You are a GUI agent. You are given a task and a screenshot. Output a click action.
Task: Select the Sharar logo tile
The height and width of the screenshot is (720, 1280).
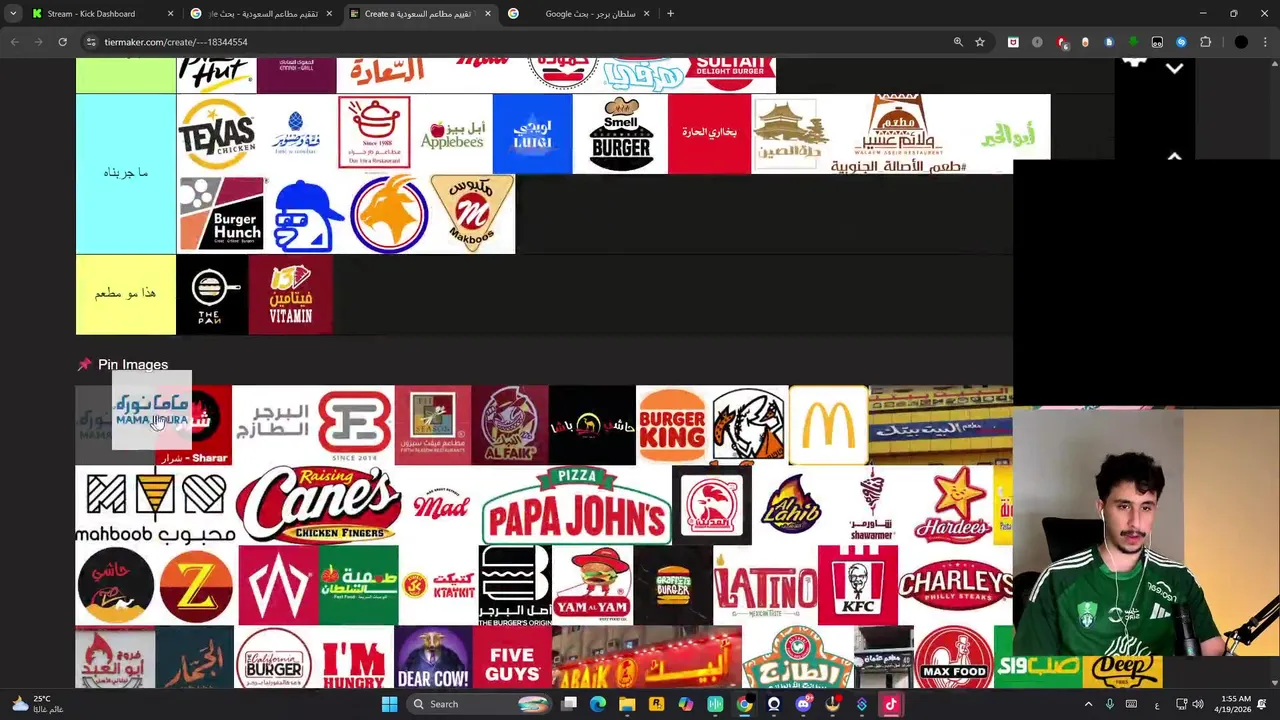206,425
